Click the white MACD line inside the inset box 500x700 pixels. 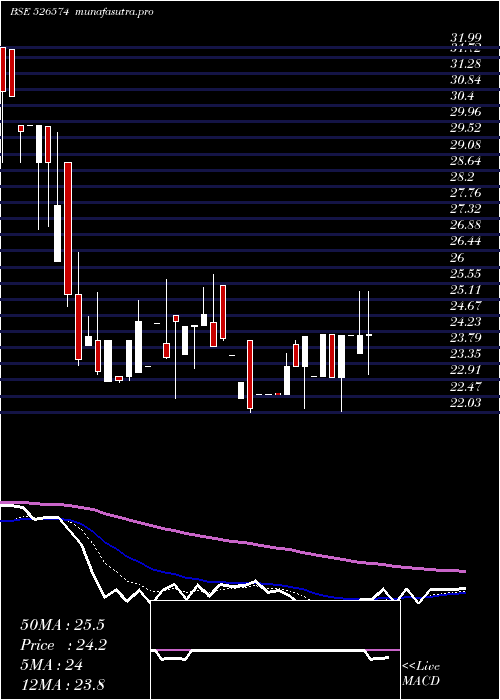(277, 651)
